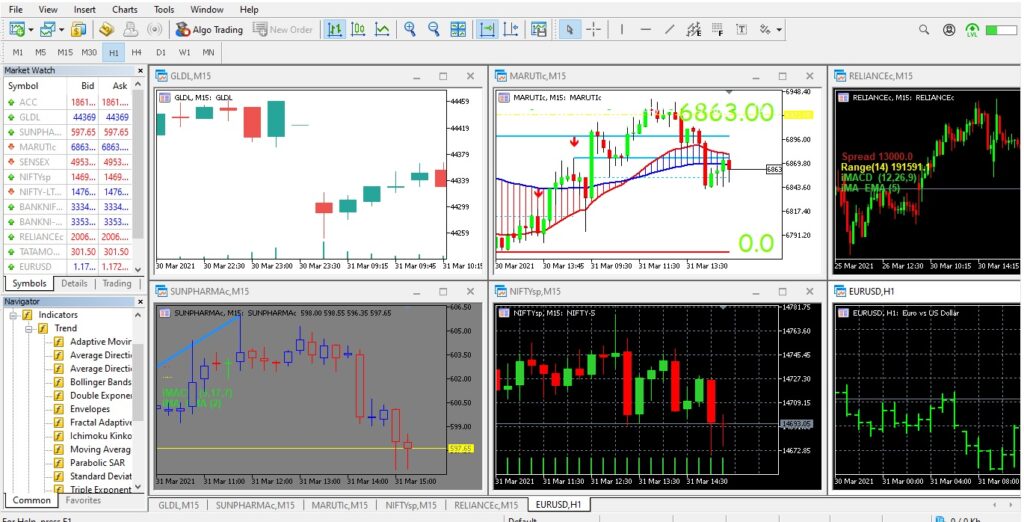Image resolution: width=1024 pixels, height=522 pixels.
Task: Open the New Chart toolbar icon
Action: click(18, 29)
